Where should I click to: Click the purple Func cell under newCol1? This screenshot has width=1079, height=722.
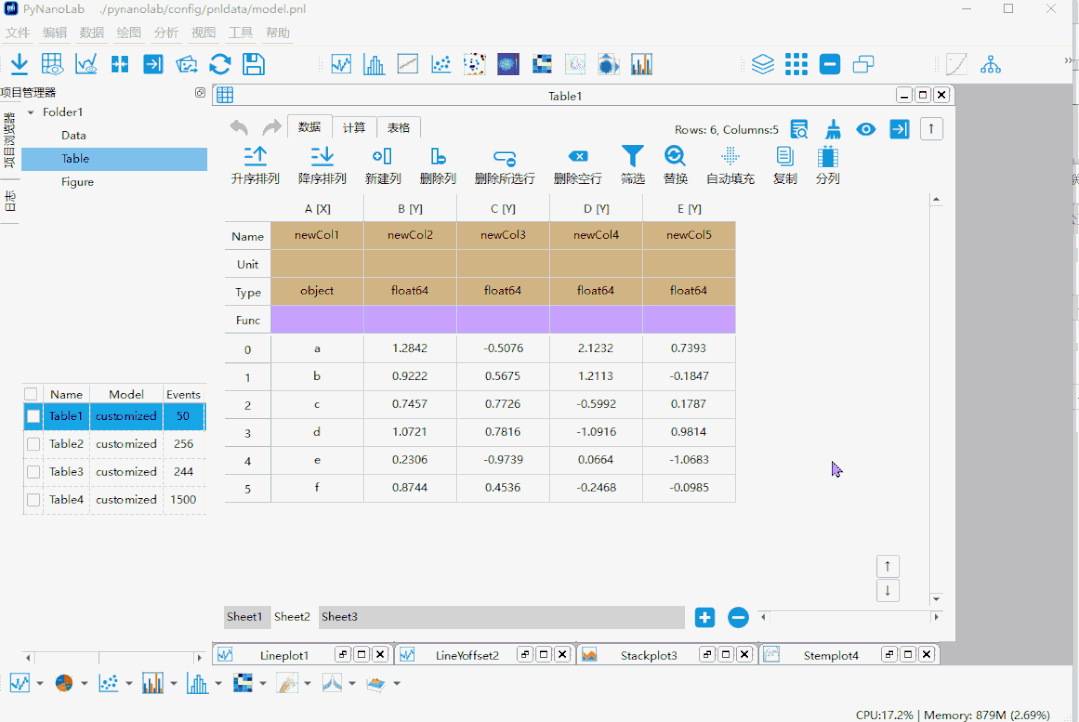[317, 320]
